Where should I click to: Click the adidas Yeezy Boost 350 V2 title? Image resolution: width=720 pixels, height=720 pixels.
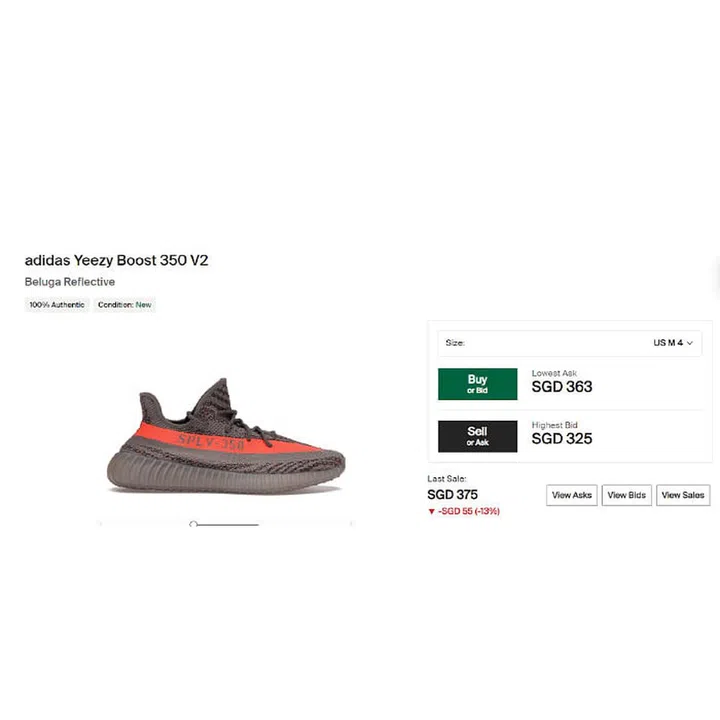117,260
